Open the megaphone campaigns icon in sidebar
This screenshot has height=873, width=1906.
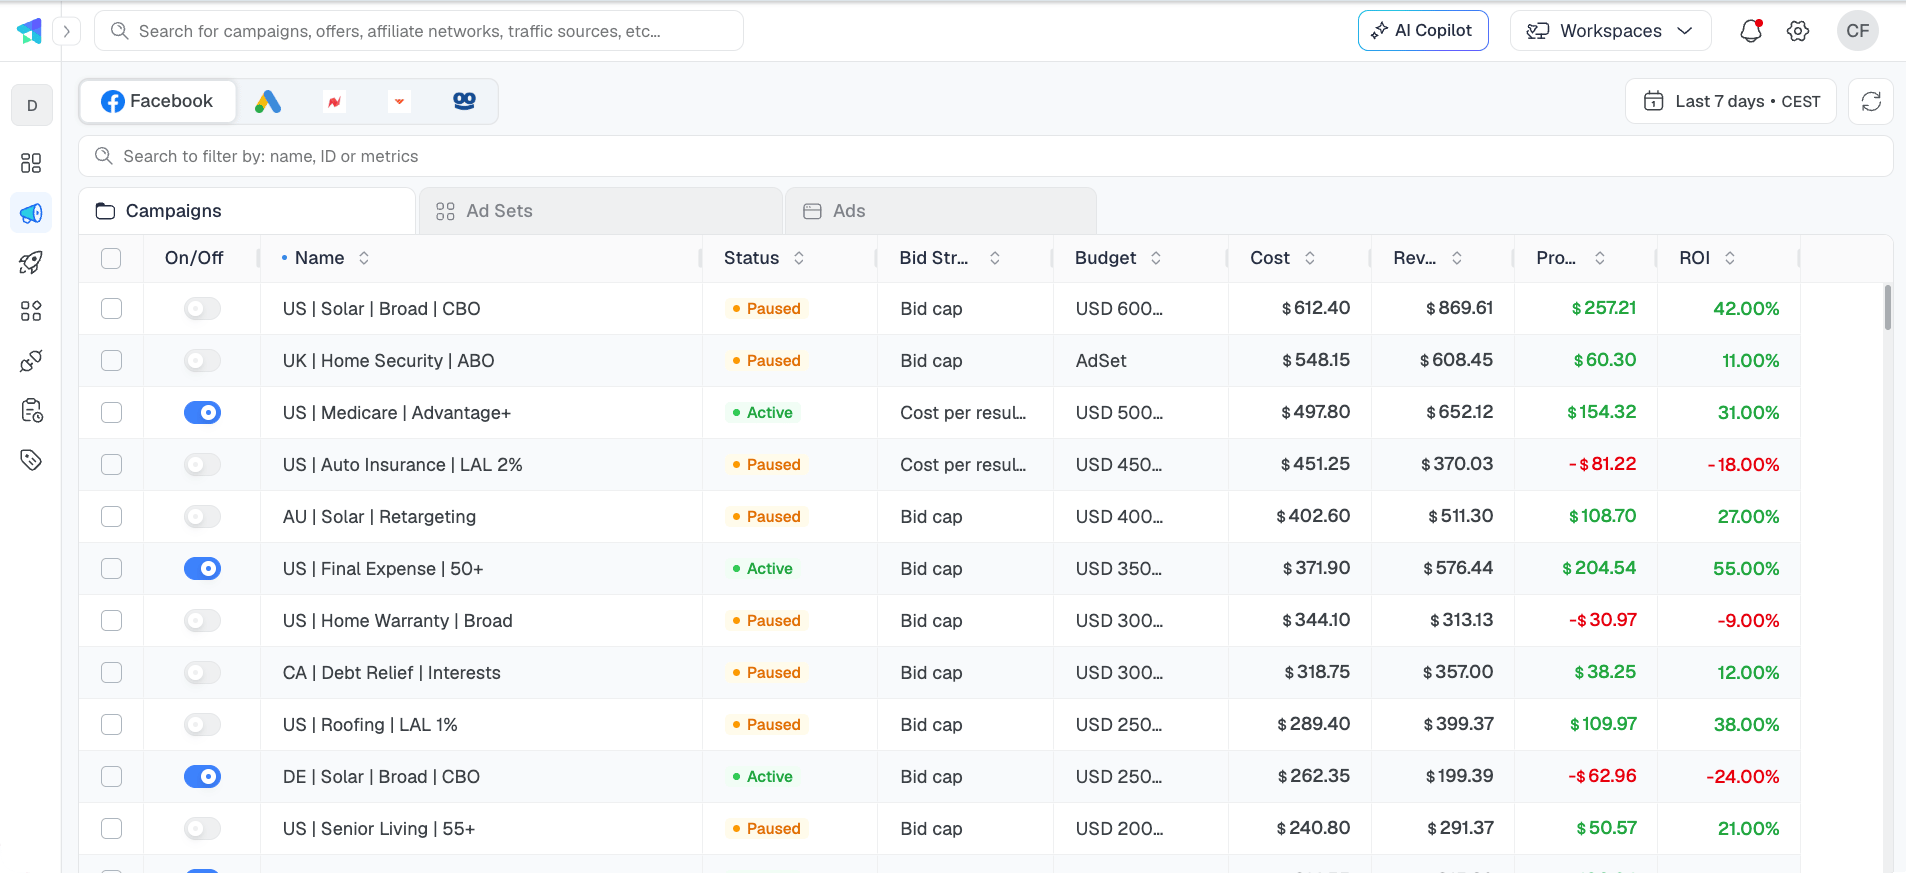31,213
